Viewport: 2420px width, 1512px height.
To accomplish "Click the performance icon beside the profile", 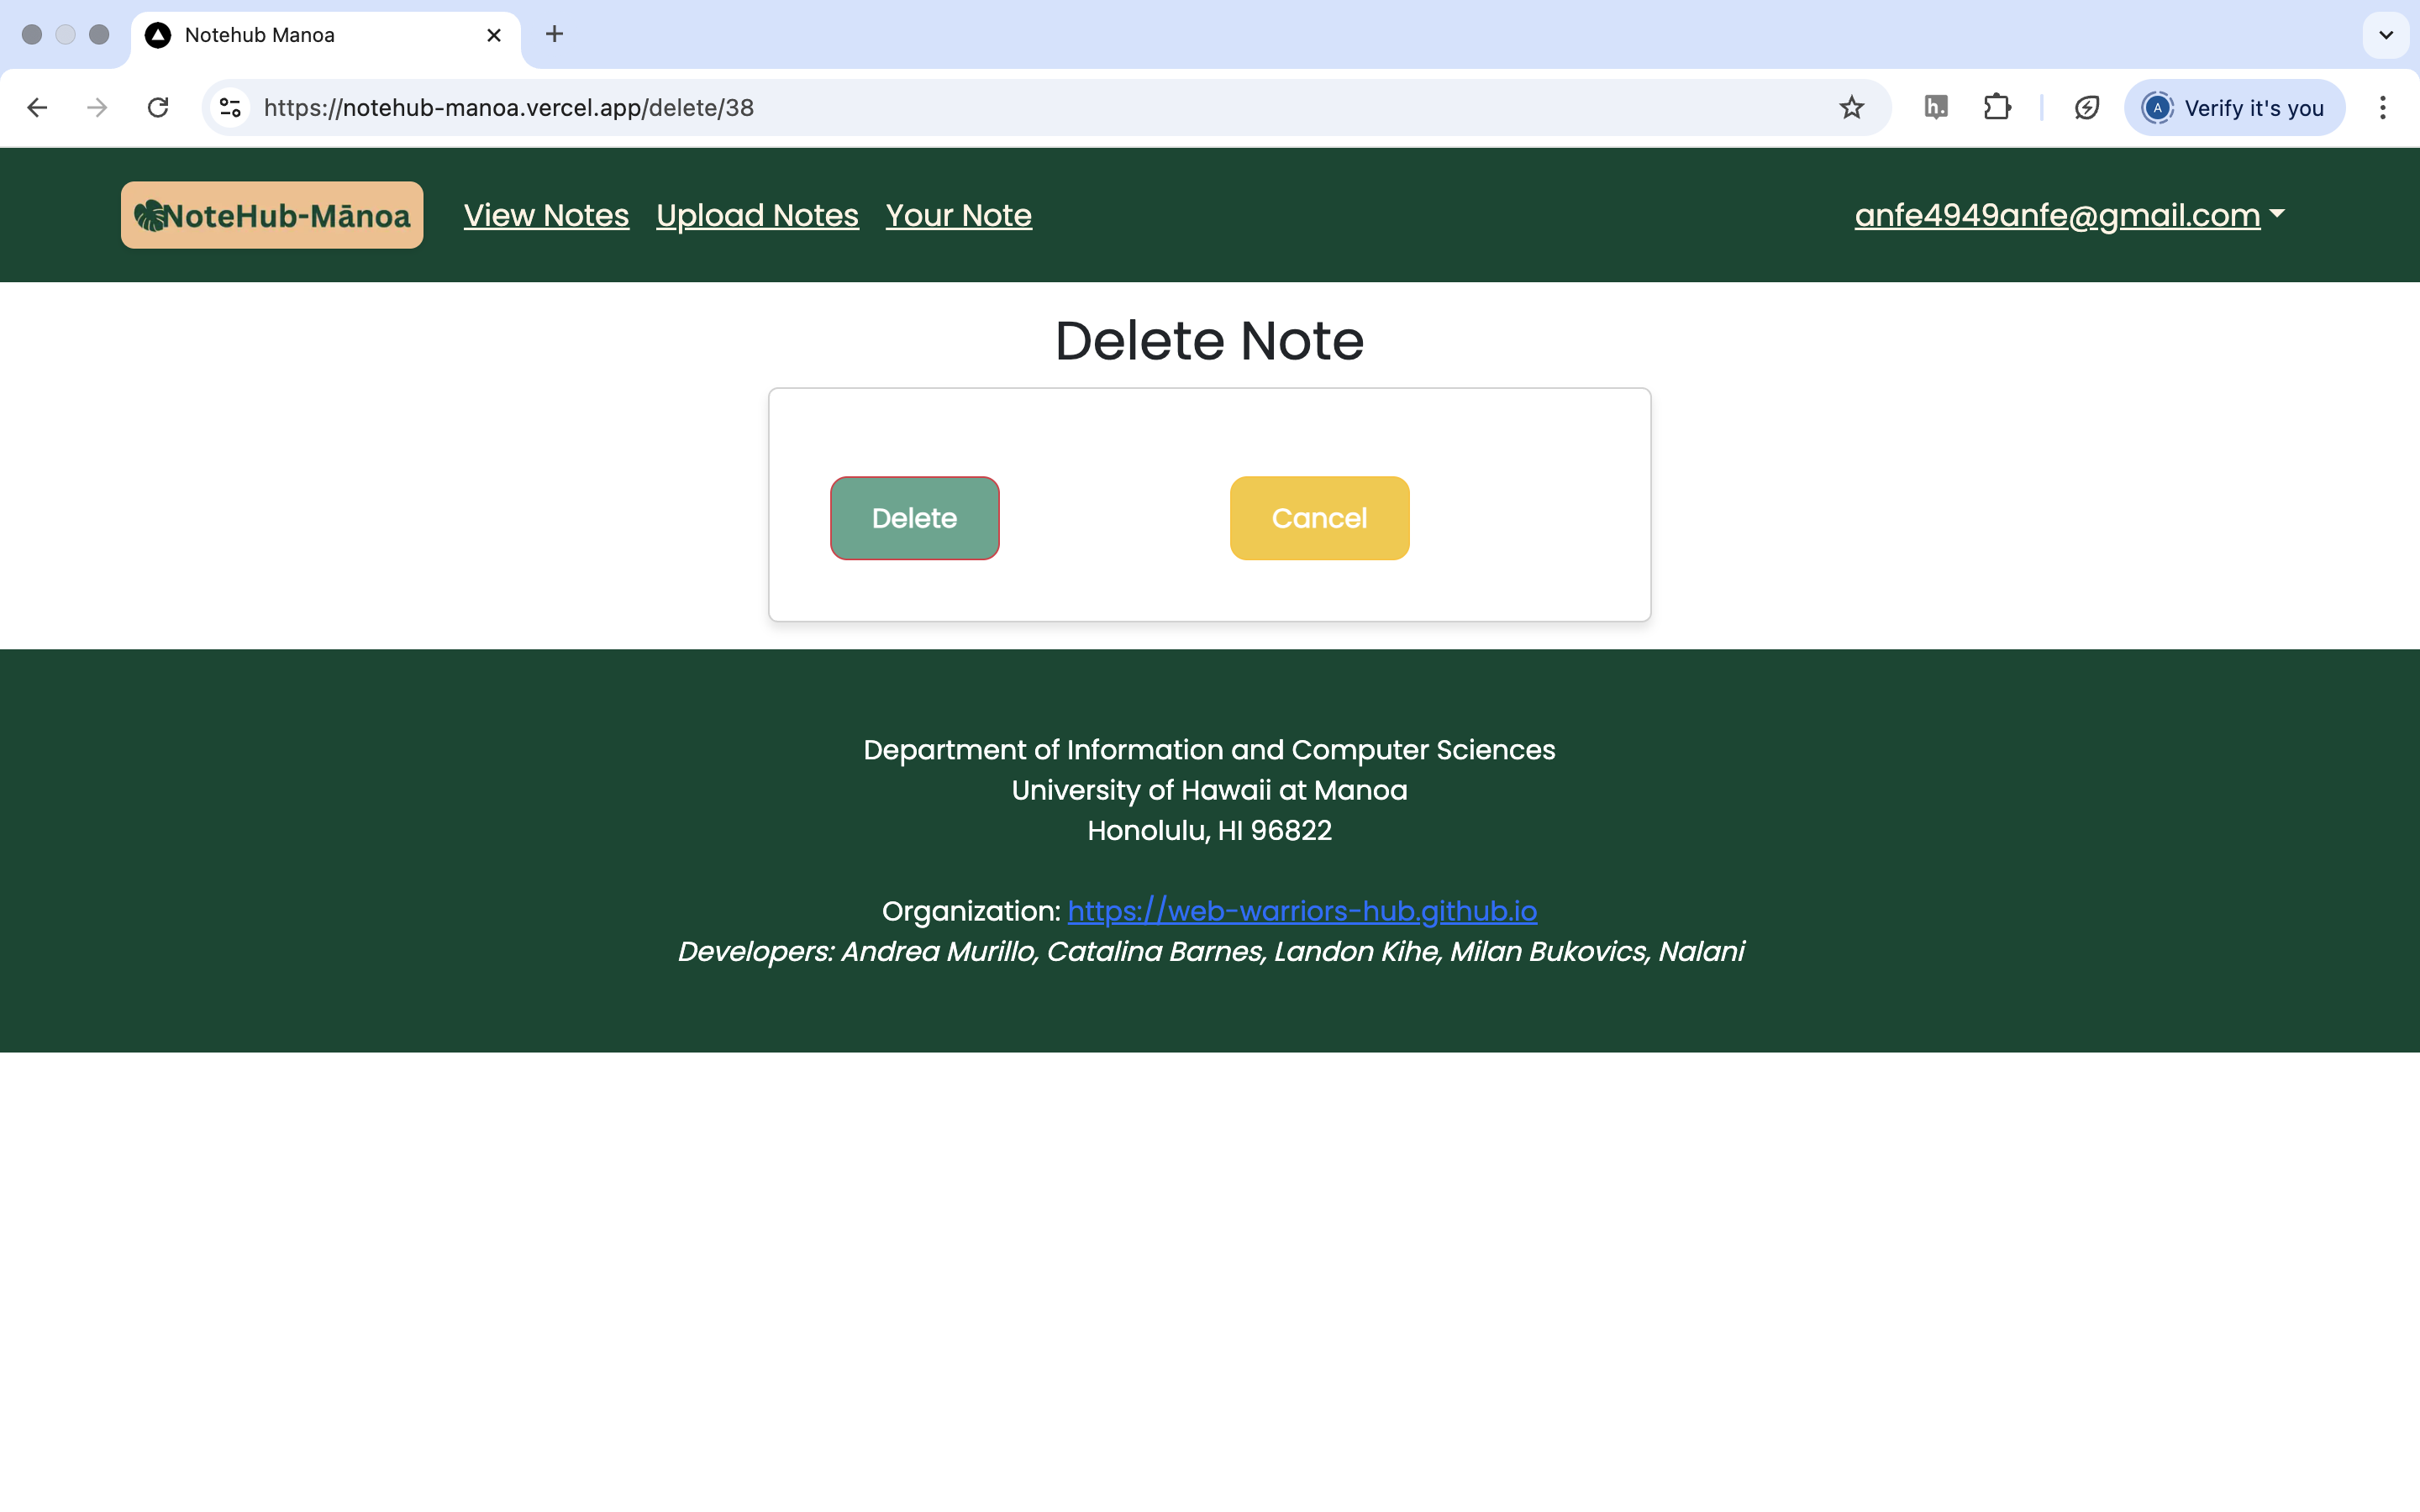I will 2086,107.
